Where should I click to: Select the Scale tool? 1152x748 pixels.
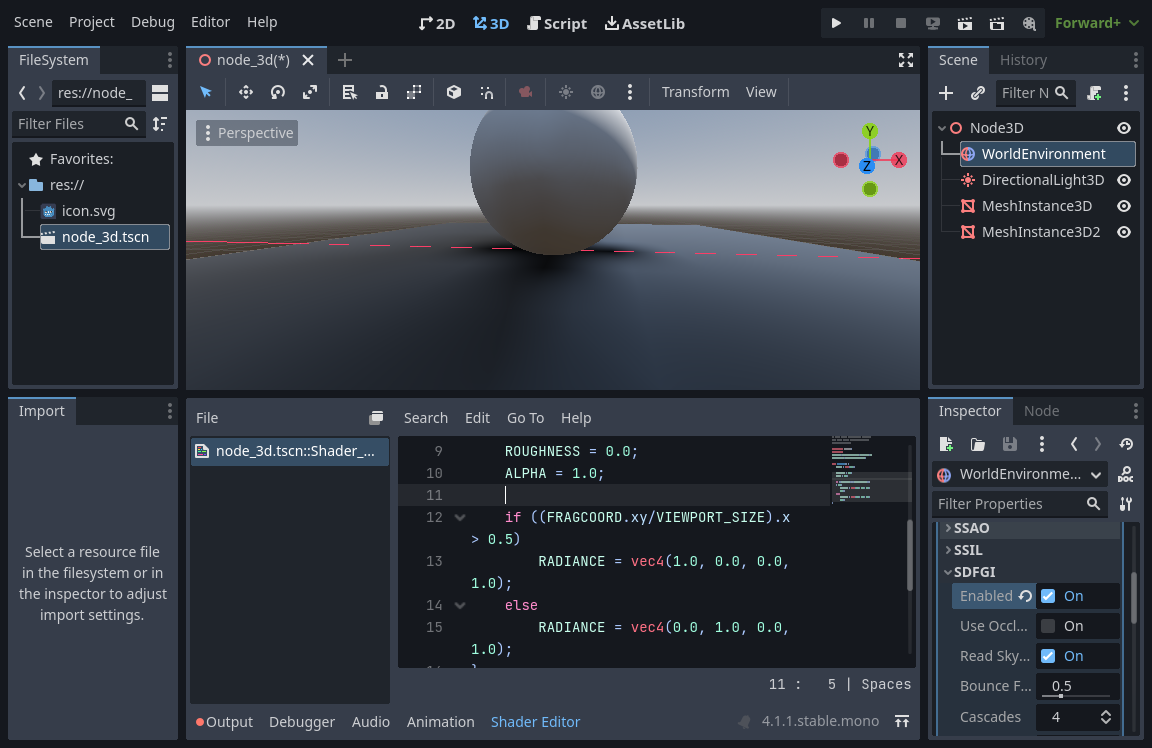tap(311, 92)
